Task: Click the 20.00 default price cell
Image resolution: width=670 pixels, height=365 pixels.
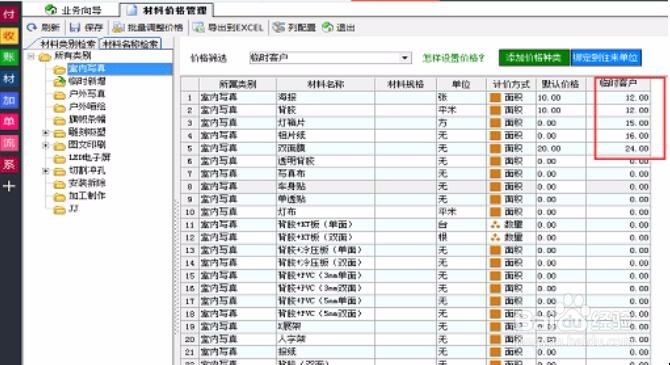Action: (x=561, y=148)
